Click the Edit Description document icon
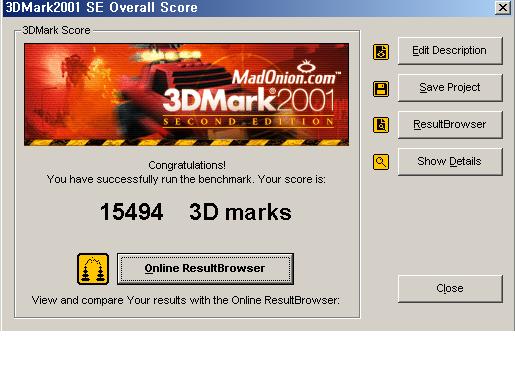 (381, 52)
